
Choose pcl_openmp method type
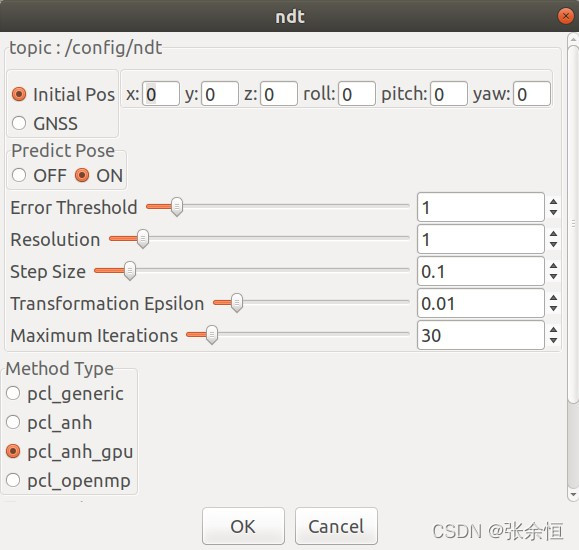13,480
